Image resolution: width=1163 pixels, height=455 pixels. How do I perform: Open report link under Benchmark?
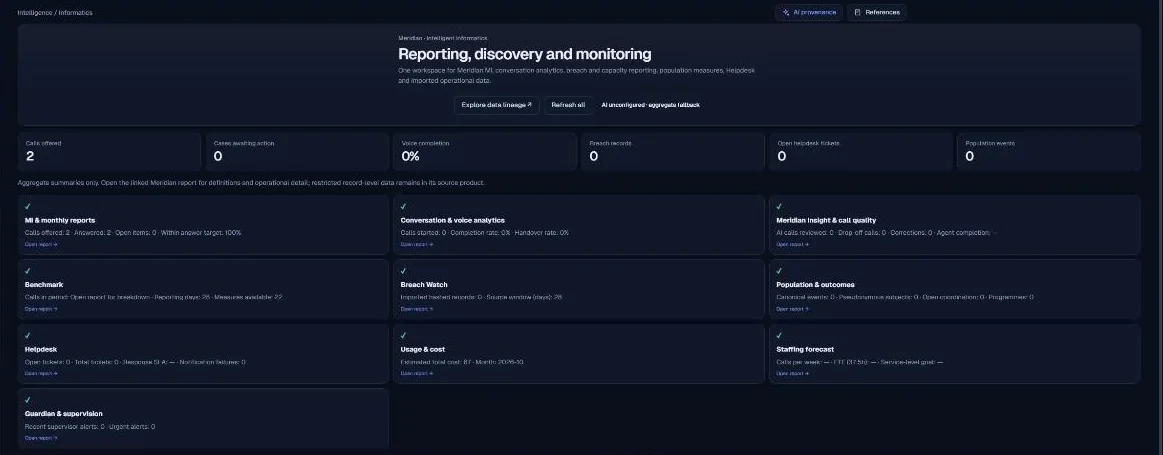(x=41, y=309)
